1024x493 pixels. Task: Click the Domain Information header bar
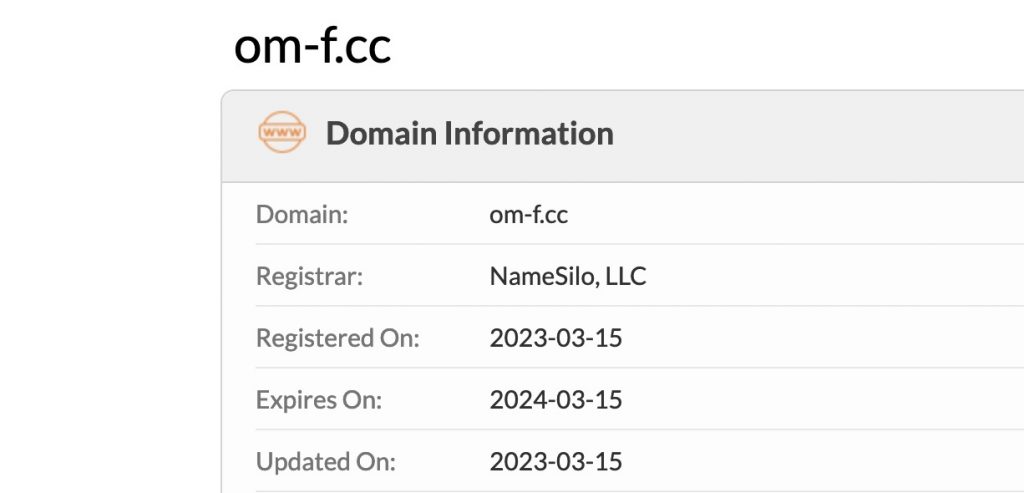tap(623, 136)
